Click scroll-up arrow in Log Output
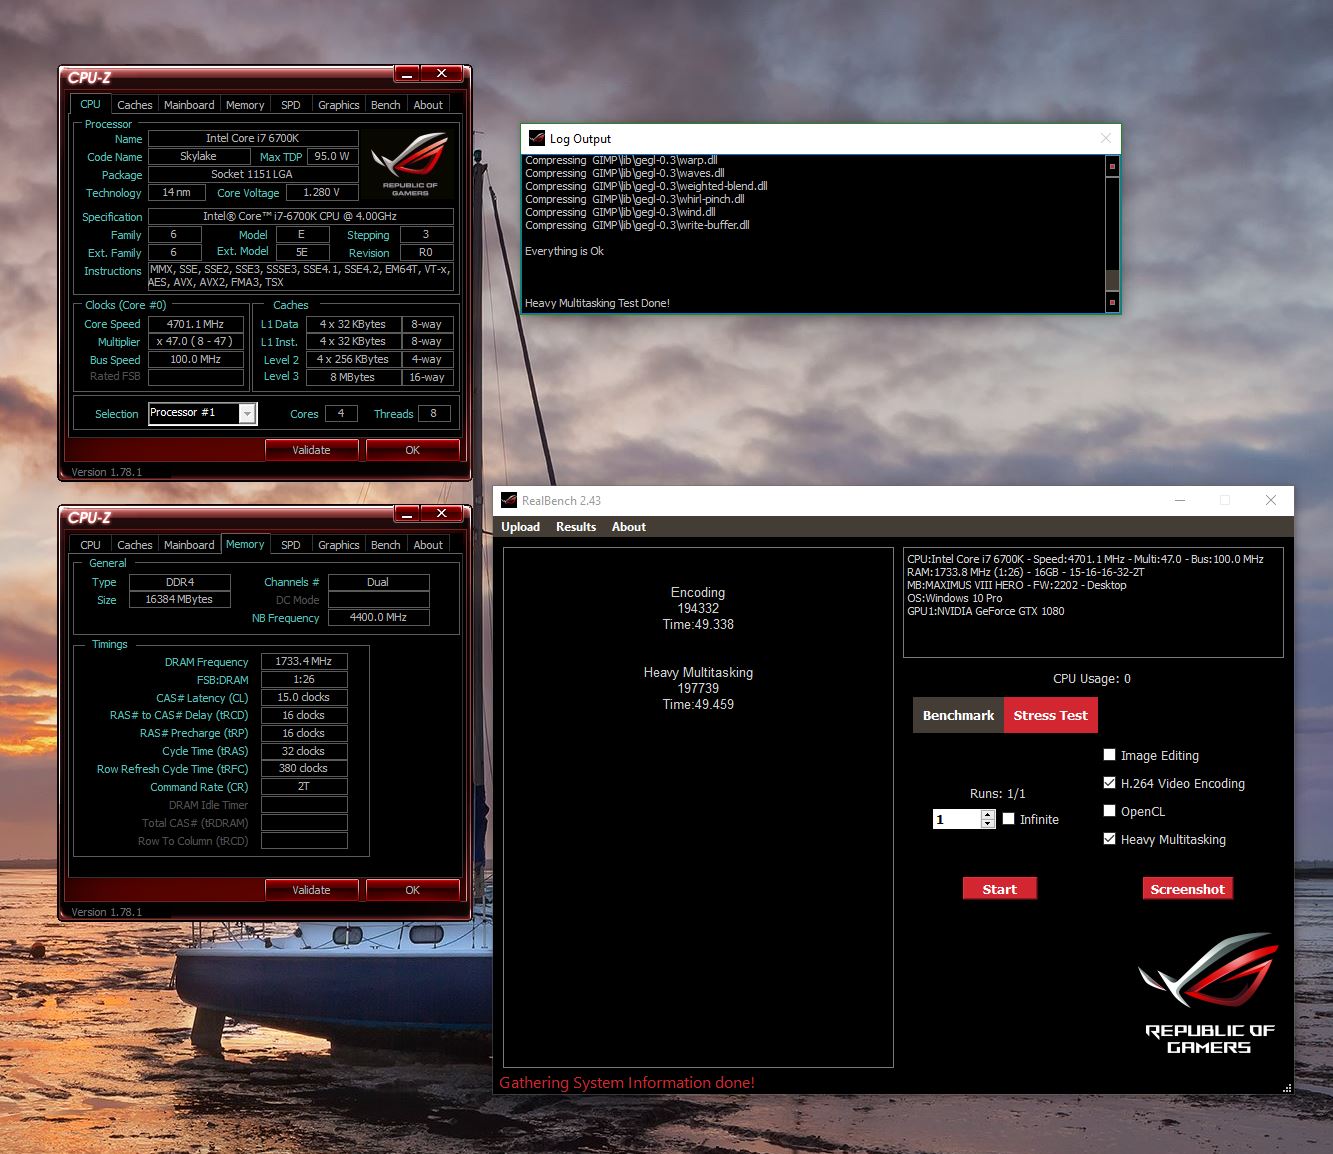 [x=1112, y=166]
